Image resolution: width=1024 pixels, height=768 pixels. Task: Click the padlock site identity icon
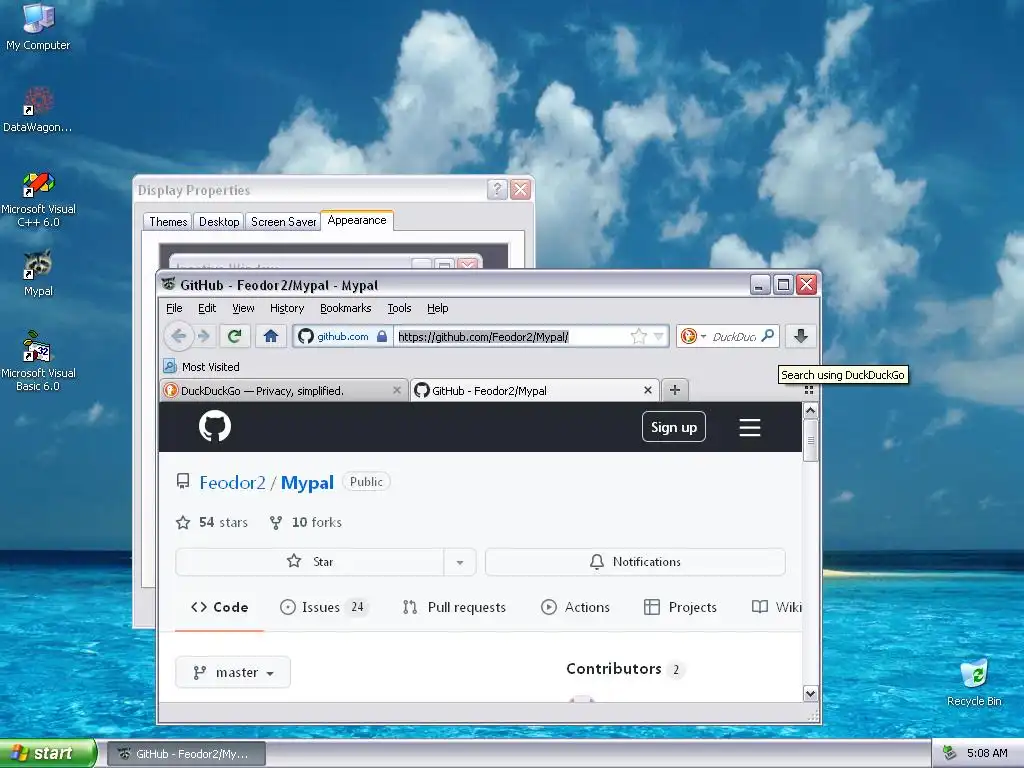(x=382, y=336)
